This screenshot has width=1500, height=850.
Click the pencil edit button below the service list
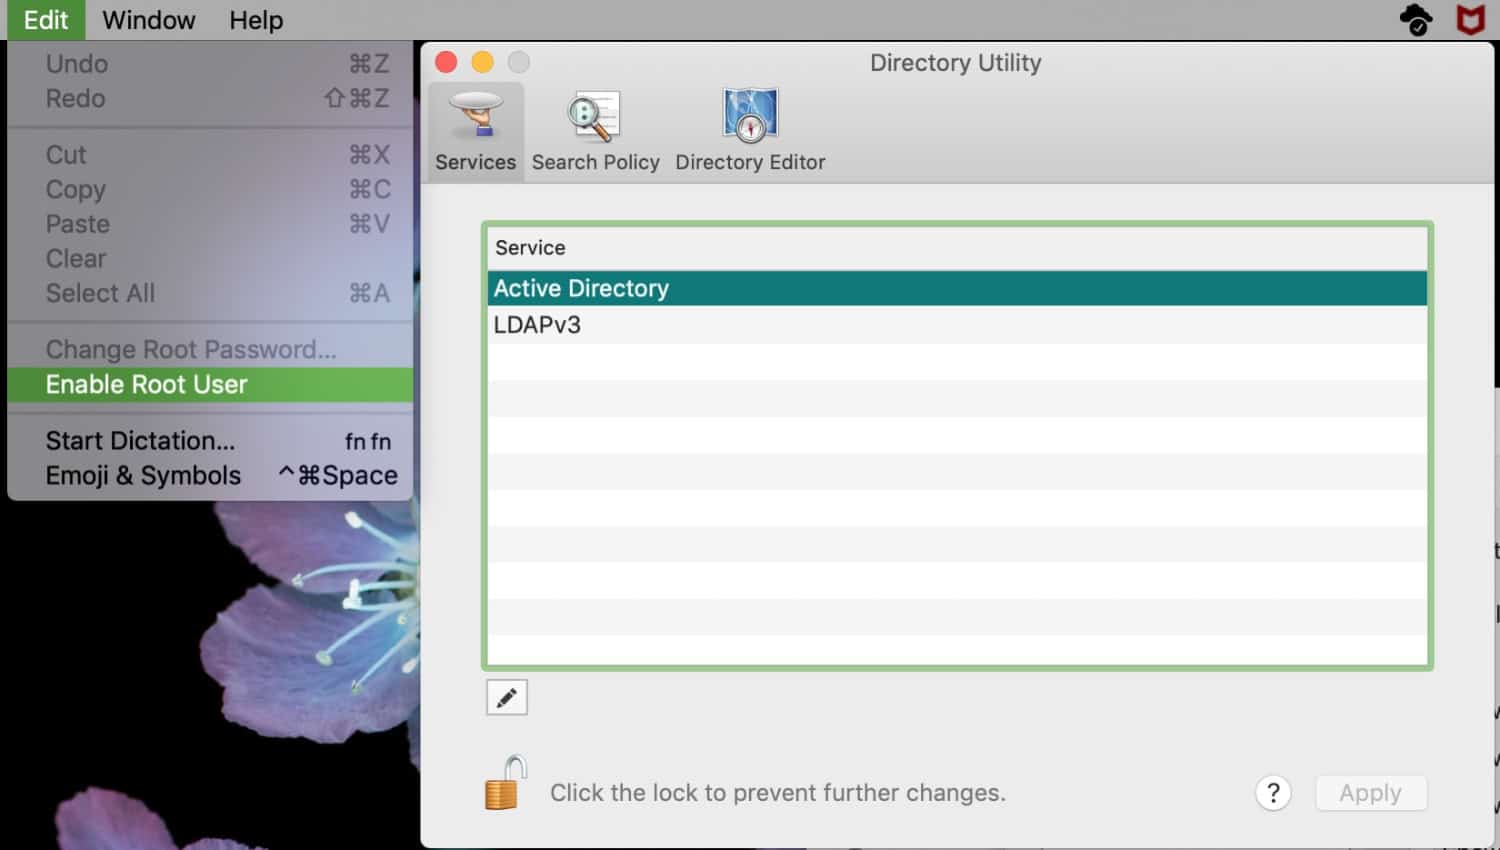507,697
